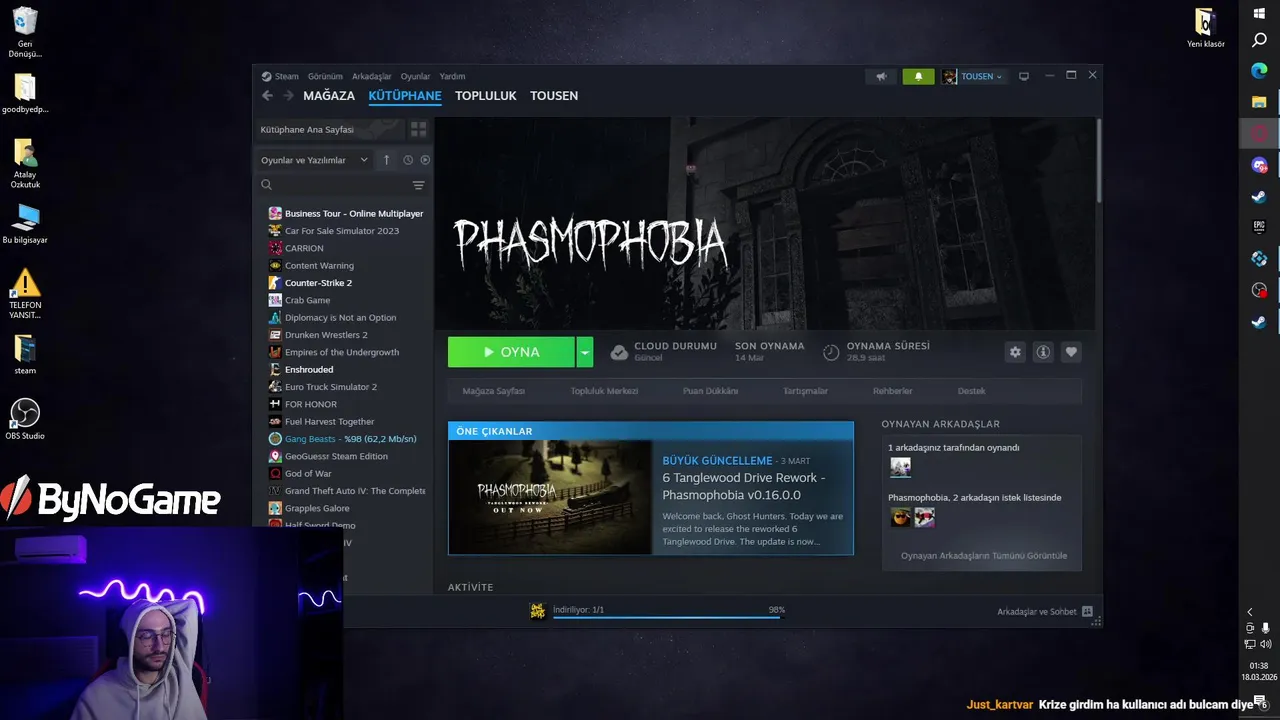Screen dimensions: 1280x720
Task: Open the Arkadaşlar menu
Action: tap(372, 76)
